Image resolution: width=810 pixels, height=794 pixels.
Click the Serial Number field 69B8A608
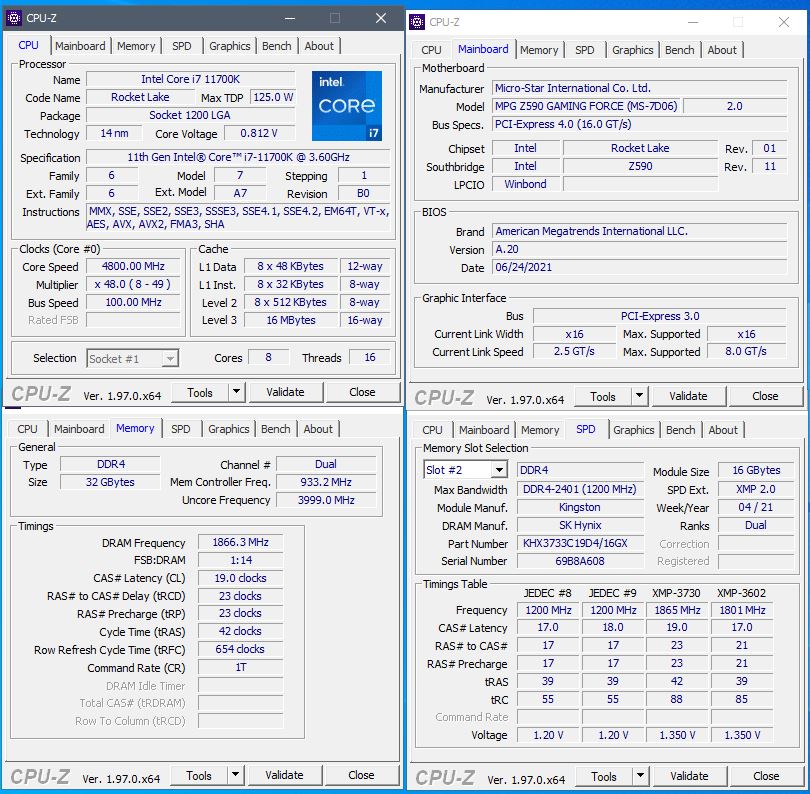[x=580, y=561]
